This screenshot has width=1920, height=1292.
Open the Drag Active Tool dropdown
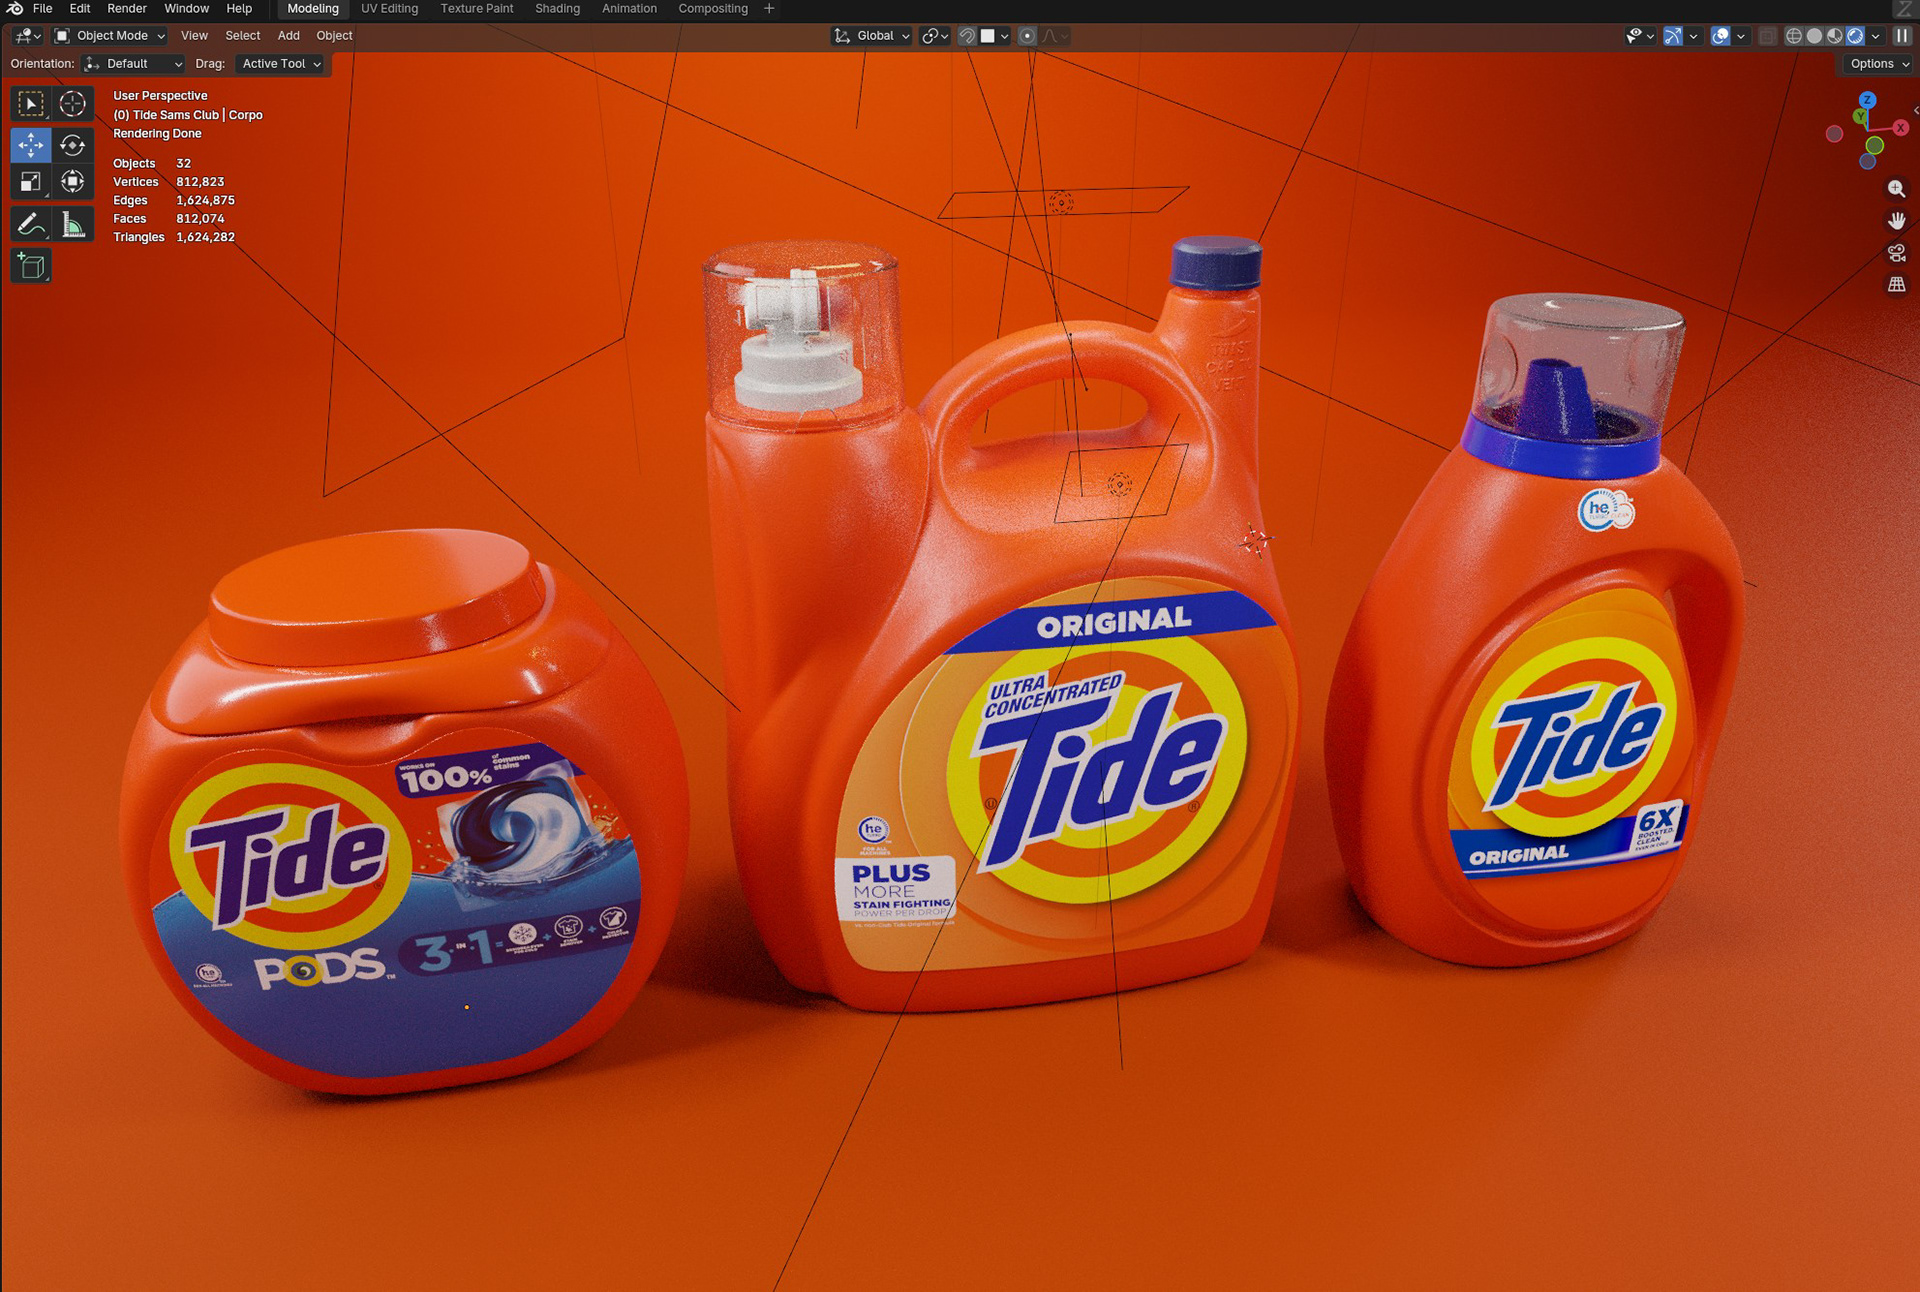point(281,64)
